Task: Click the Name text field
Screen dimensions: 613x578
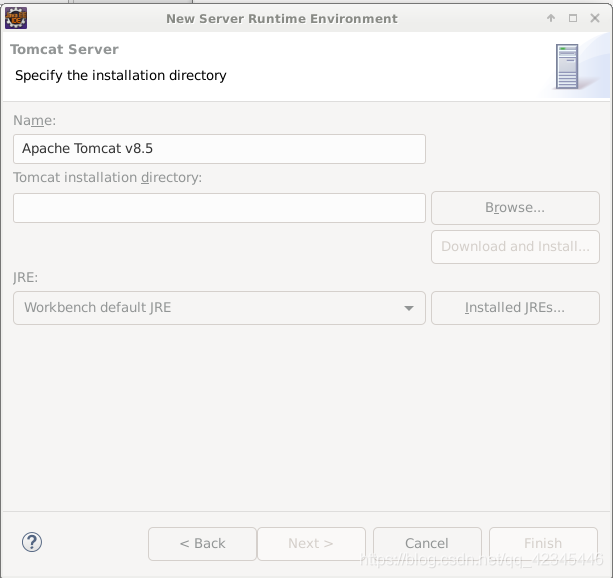Action: [x=219, y=149]
